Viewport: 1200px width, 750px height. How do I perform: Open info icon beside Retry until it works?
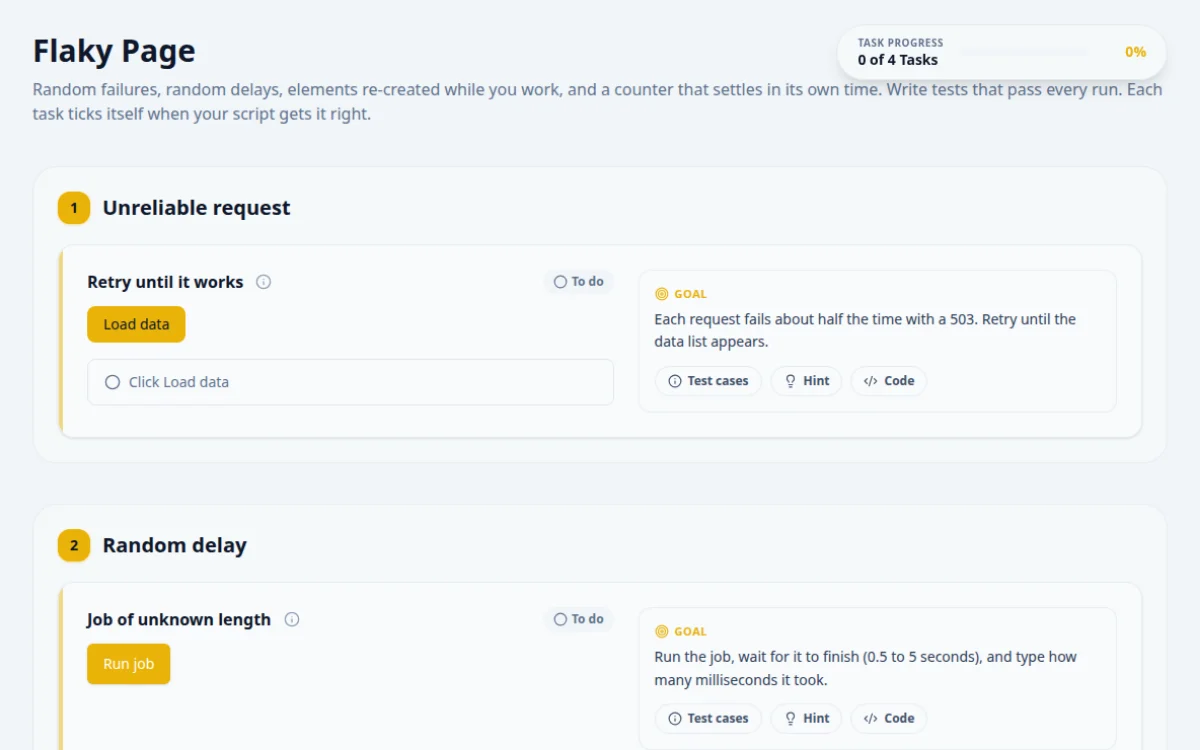pos(264,282)
